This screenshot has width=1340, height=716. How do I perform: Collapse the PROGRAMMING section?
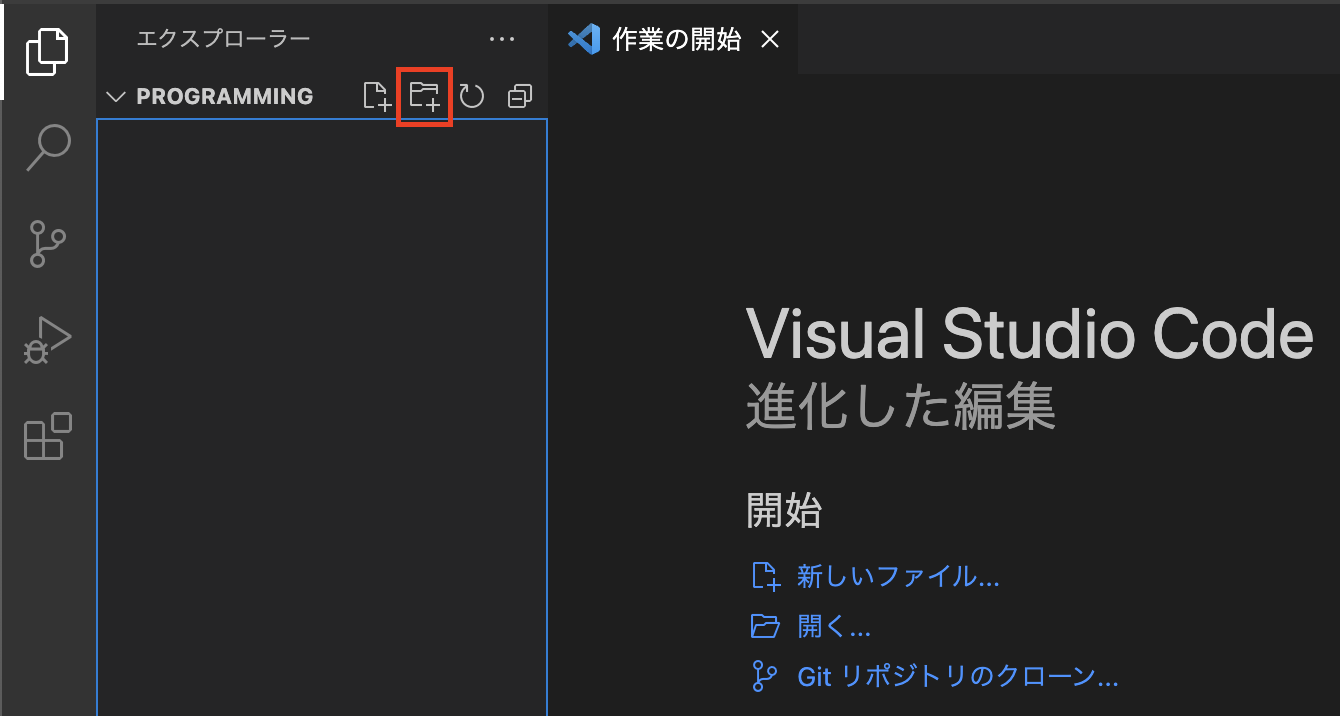(x=115, y=96)
